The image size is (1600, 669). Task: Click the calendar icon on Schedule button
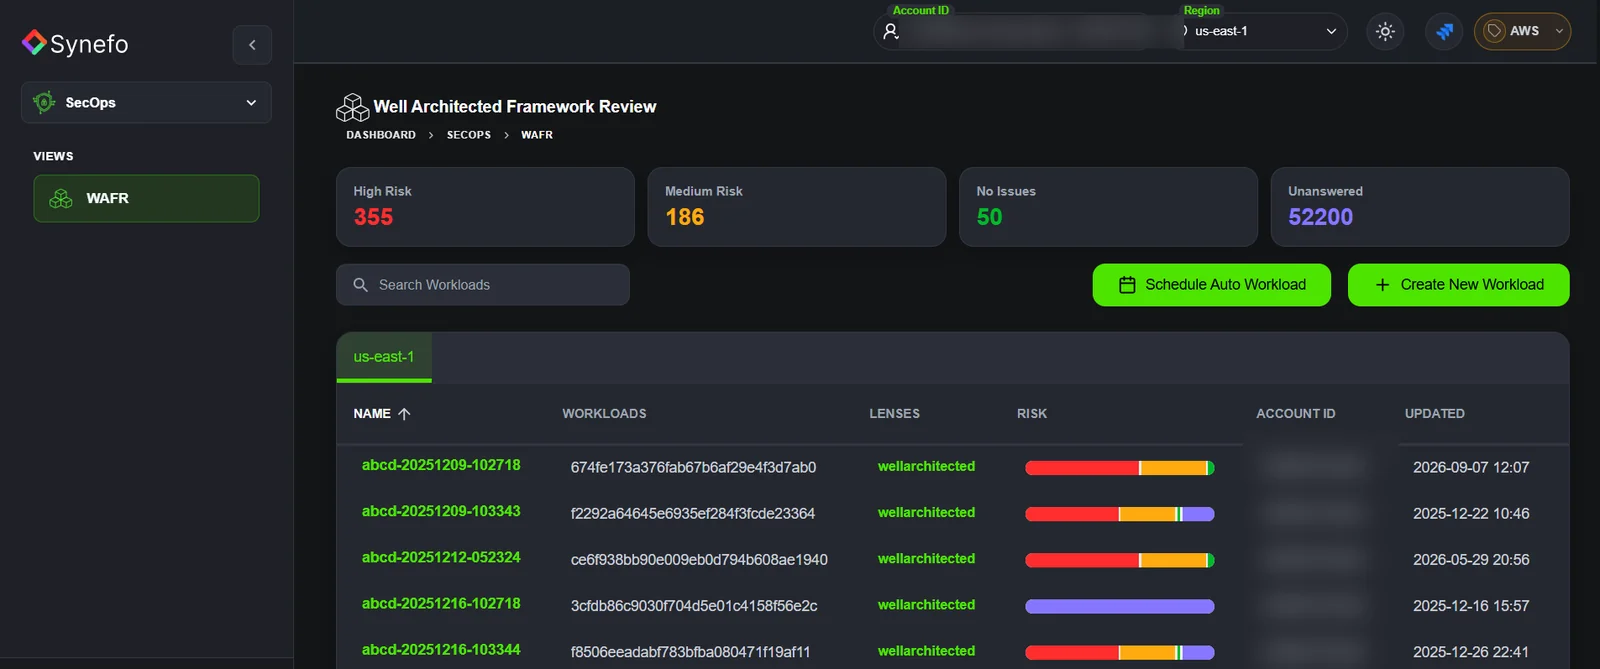click(1127, 285)
